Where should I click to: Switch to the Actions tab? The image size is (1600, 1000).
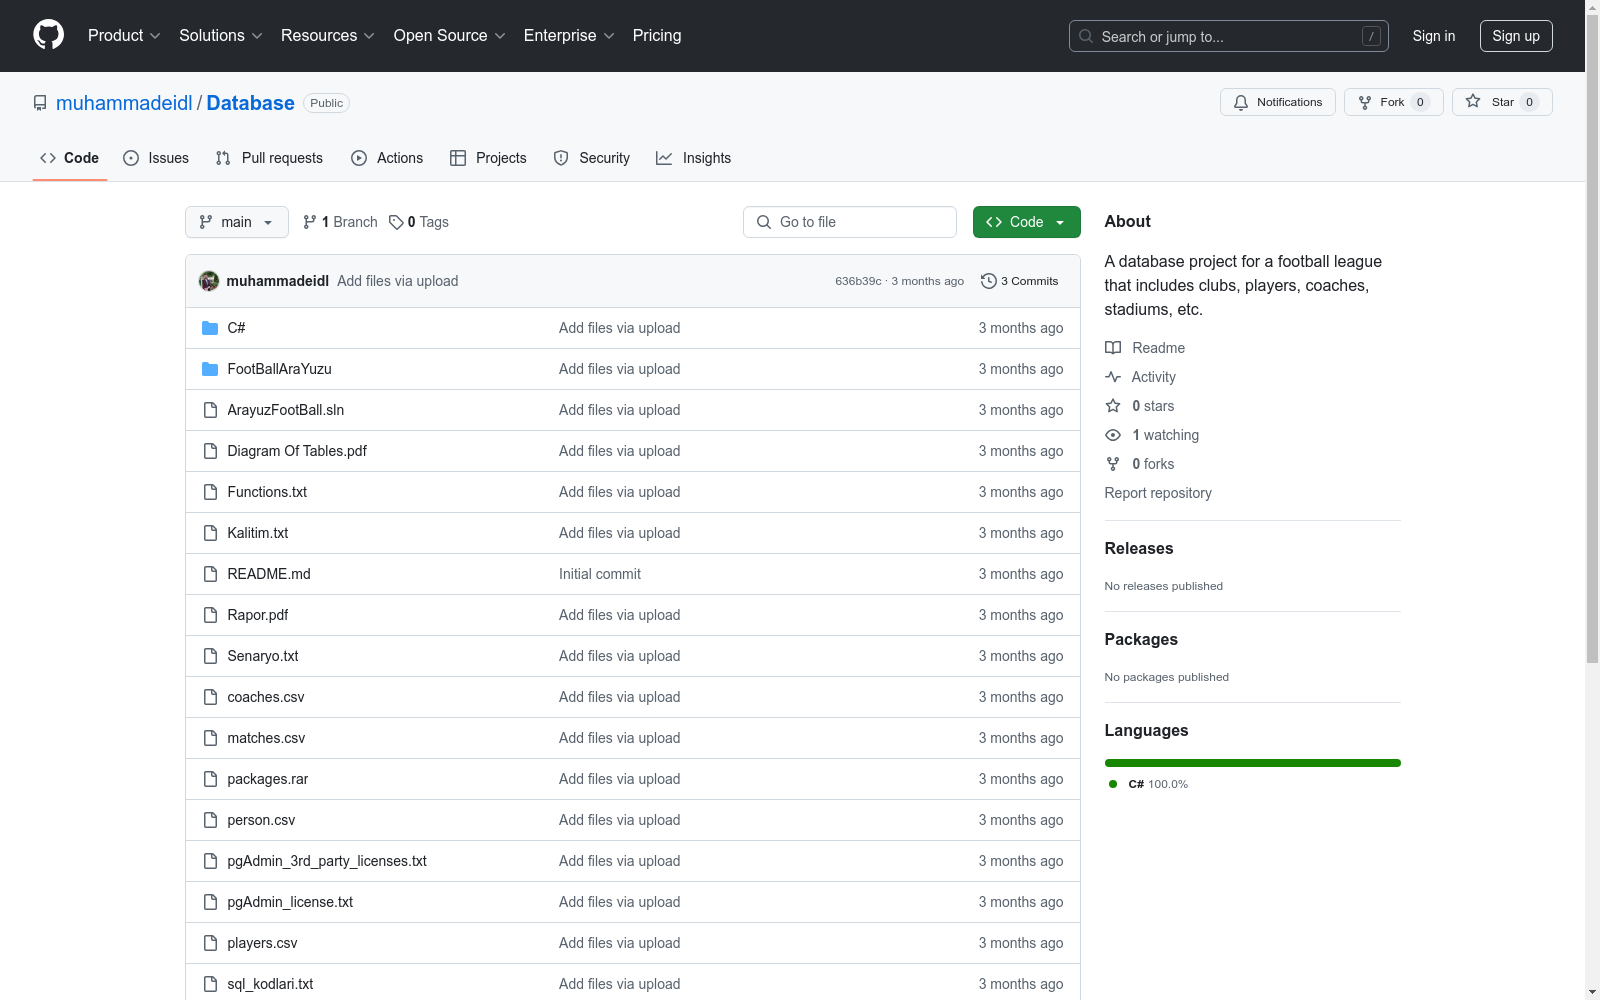387,158
